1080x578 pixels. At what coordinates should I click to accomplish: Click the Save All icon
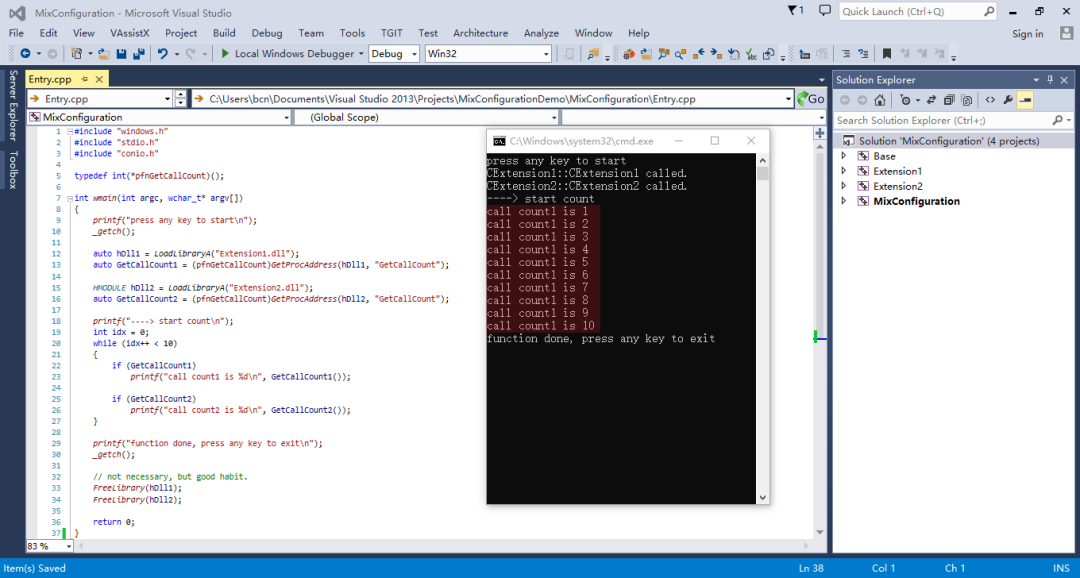(139, 54)
